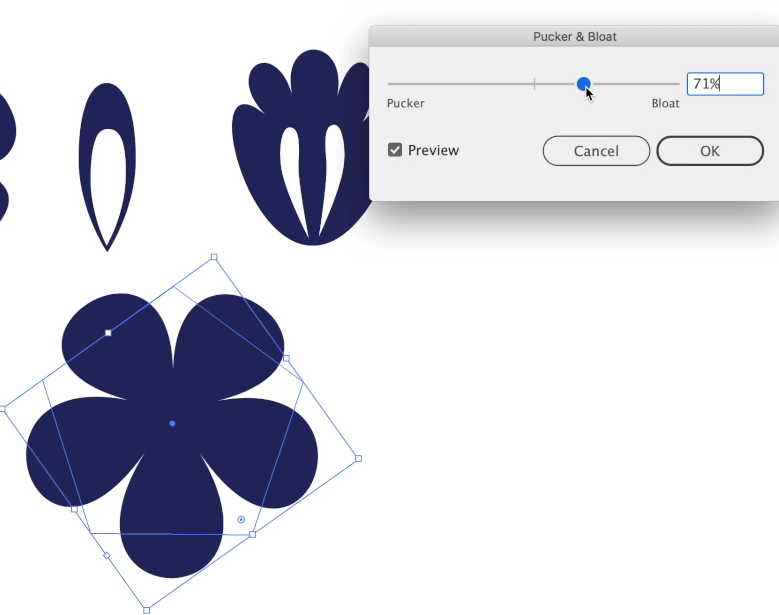Click the 71% value input field
The height and width of the screenshot is (615, 779).
[724, 84]
